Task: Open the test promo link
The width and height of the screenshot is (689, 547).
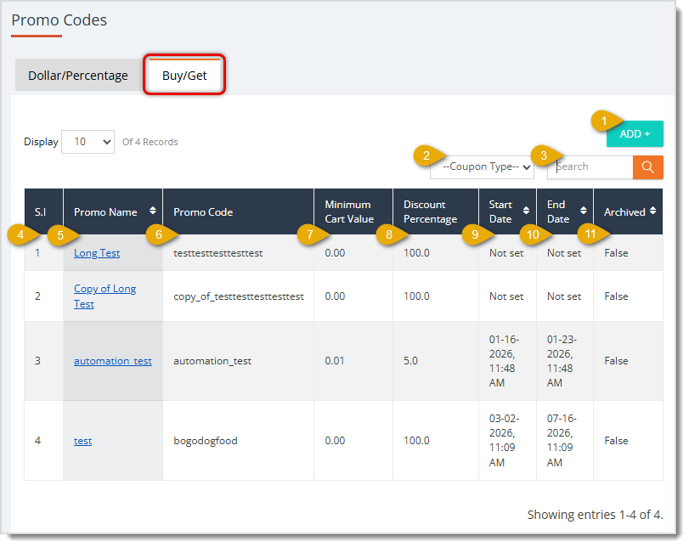Action: 83,441
